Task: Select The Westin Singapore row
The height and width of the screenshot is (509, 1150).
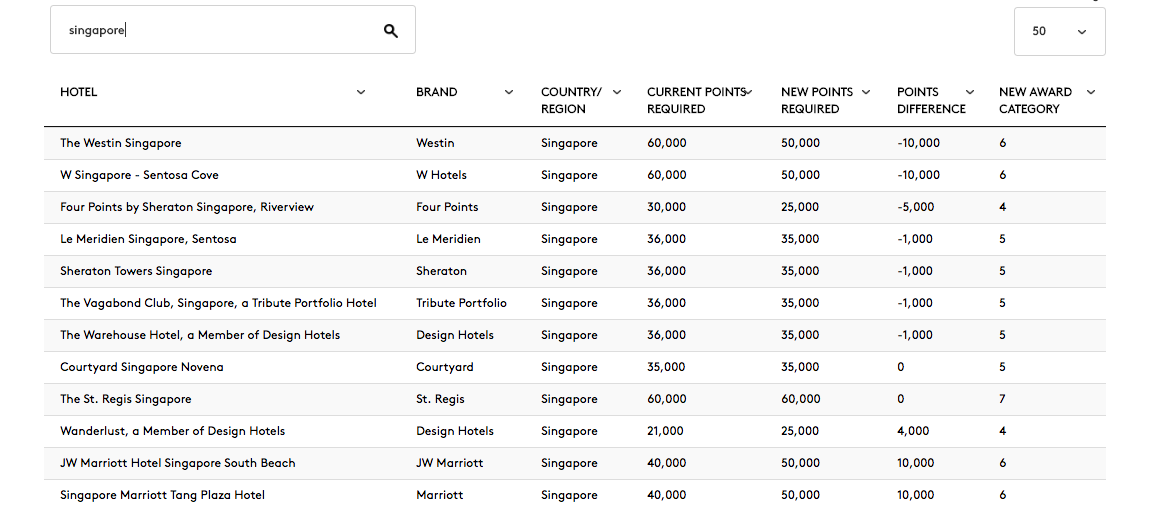Action: [575, 143]
